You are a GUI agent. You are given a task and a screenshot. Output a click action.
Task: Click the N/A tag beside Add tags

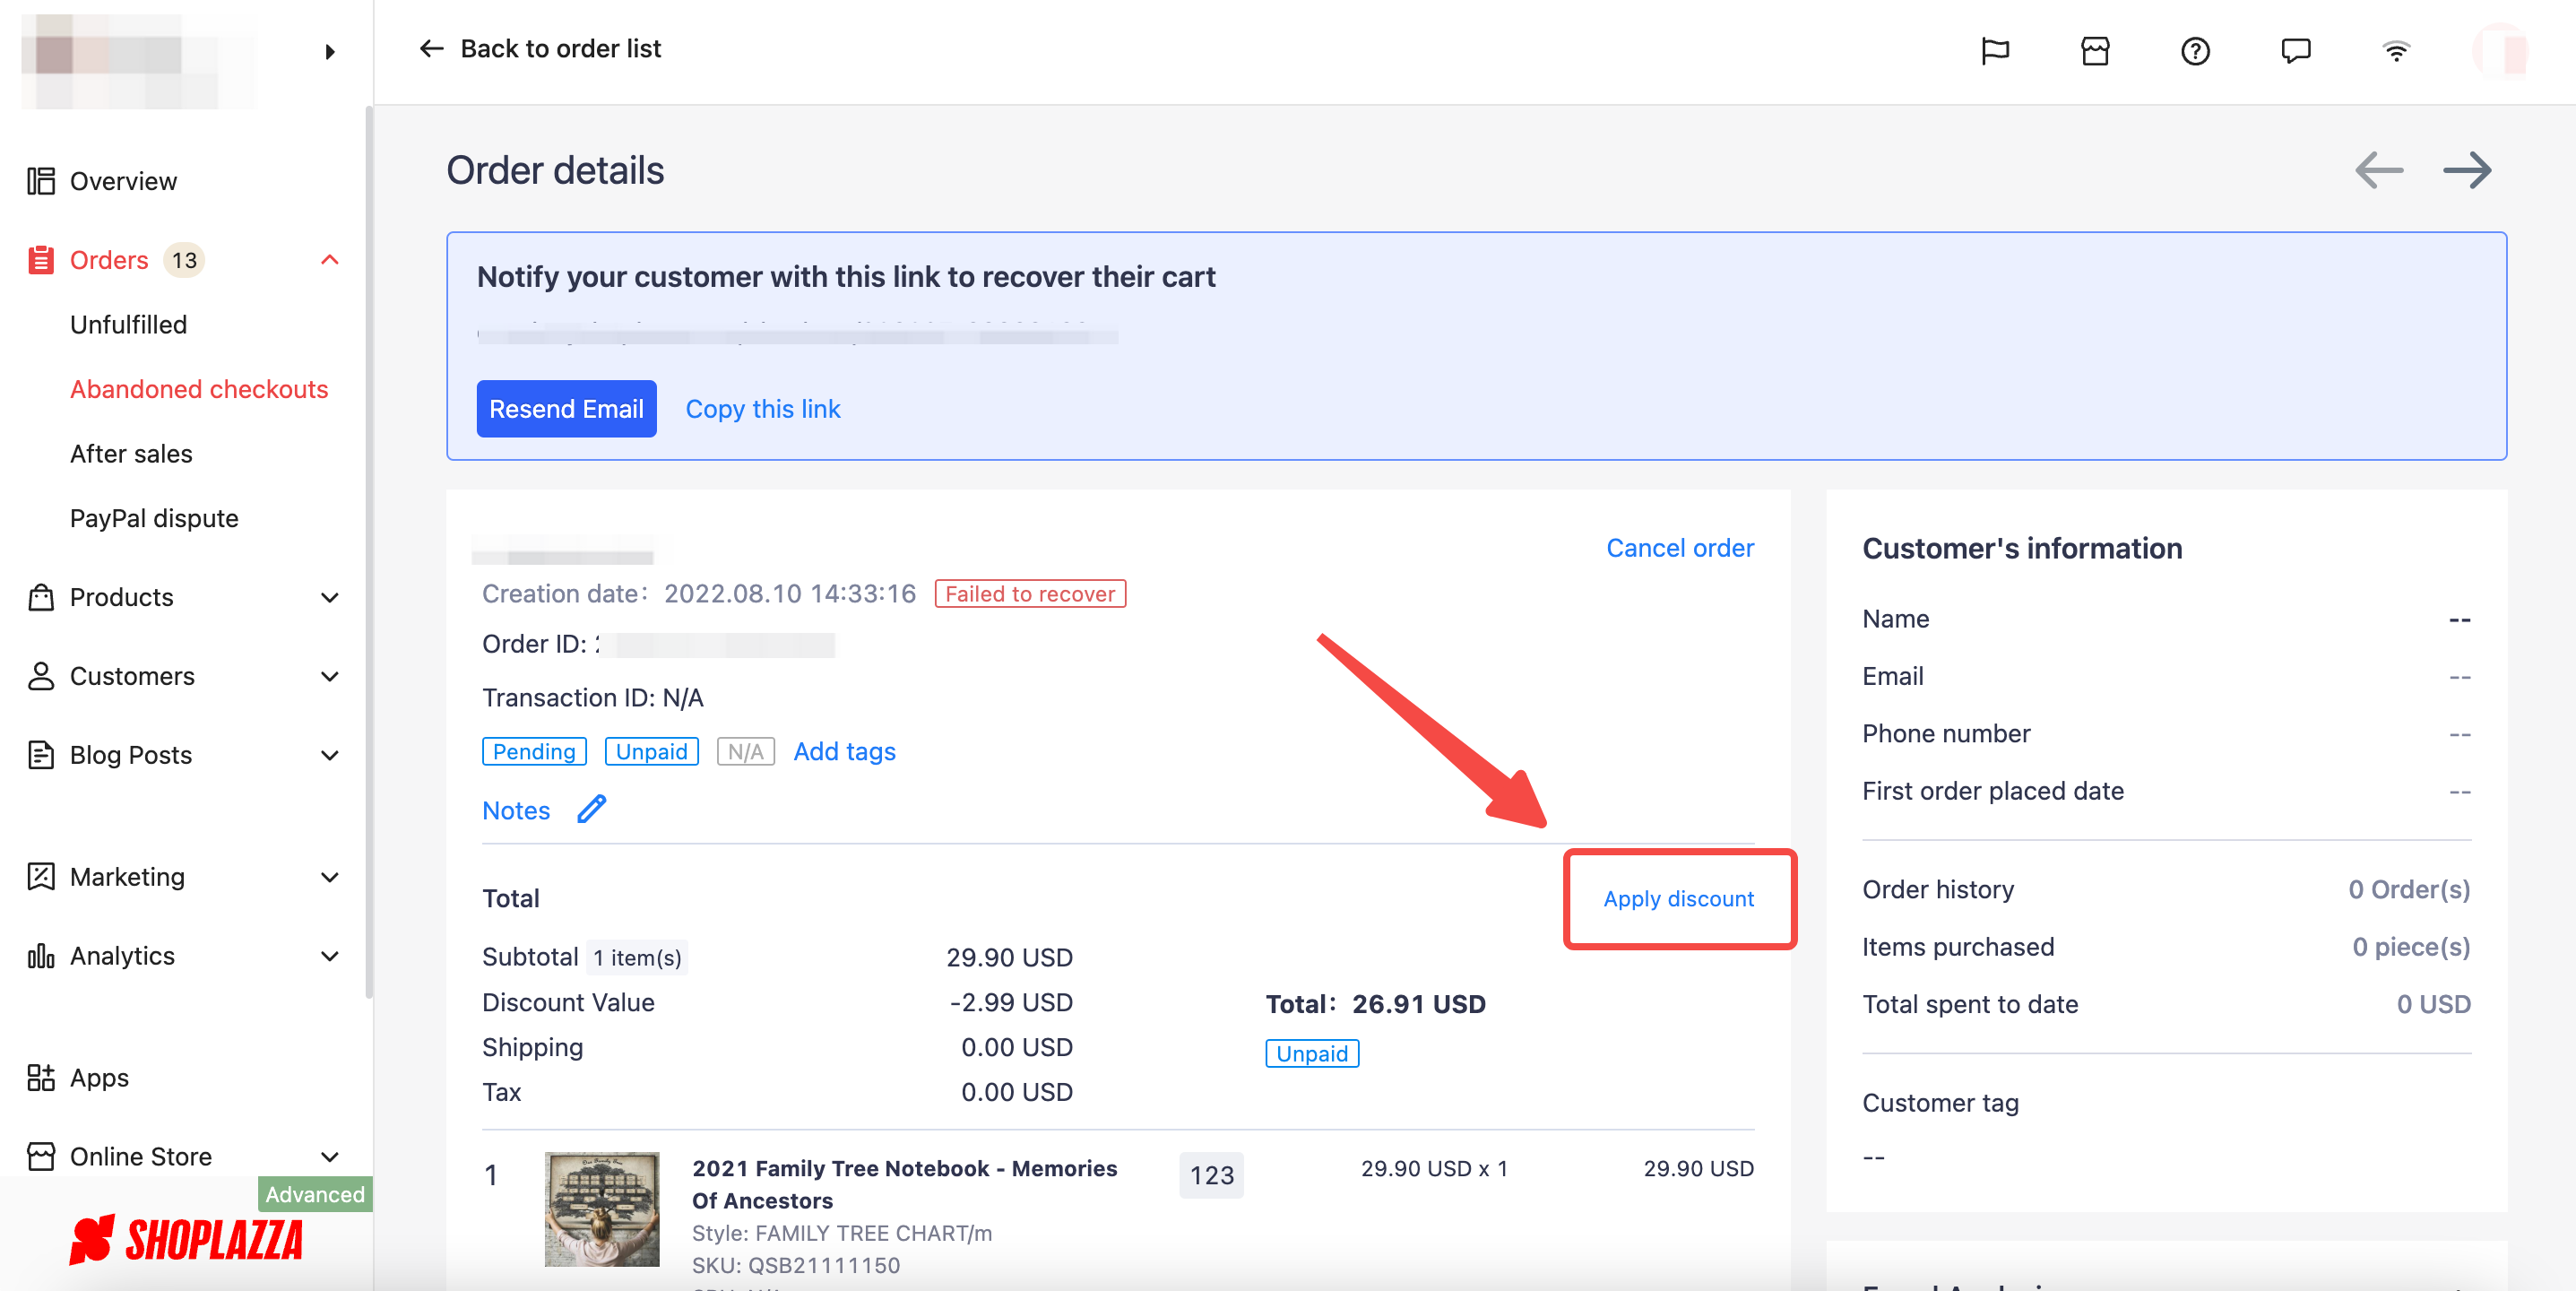pyautogui.click(x=745, y=751)
